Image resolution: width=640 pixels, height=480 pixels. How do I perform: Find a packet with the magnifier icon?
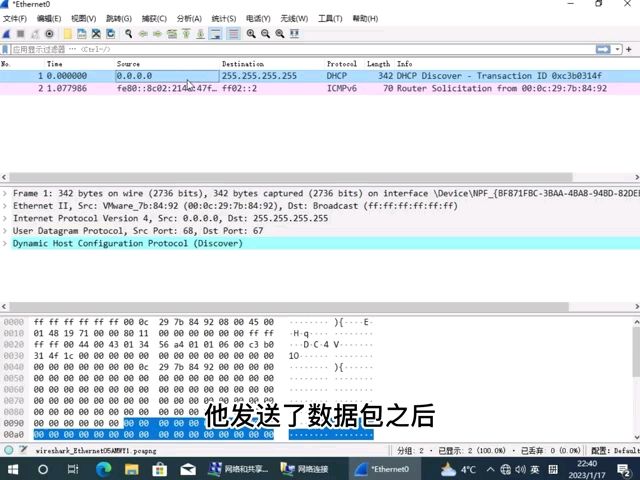click(x=129, y=34)
